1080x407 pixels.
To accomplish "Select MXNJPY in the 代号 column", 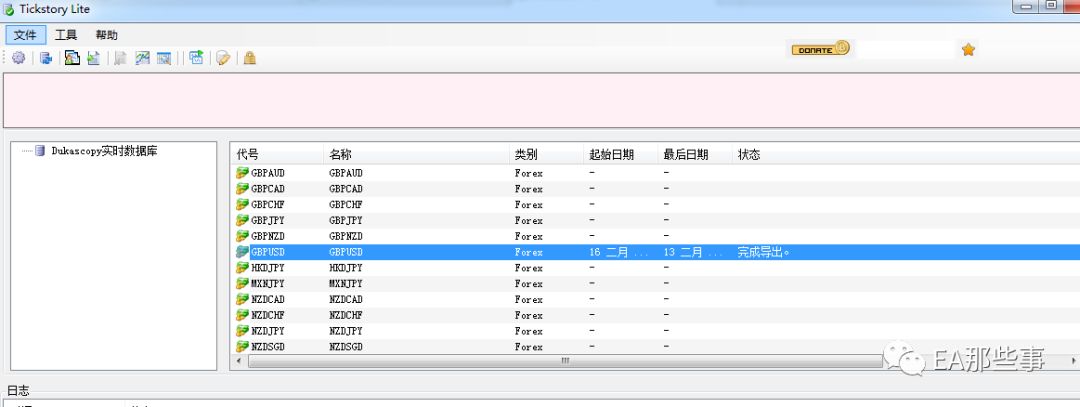I will [x=268, y=284].
